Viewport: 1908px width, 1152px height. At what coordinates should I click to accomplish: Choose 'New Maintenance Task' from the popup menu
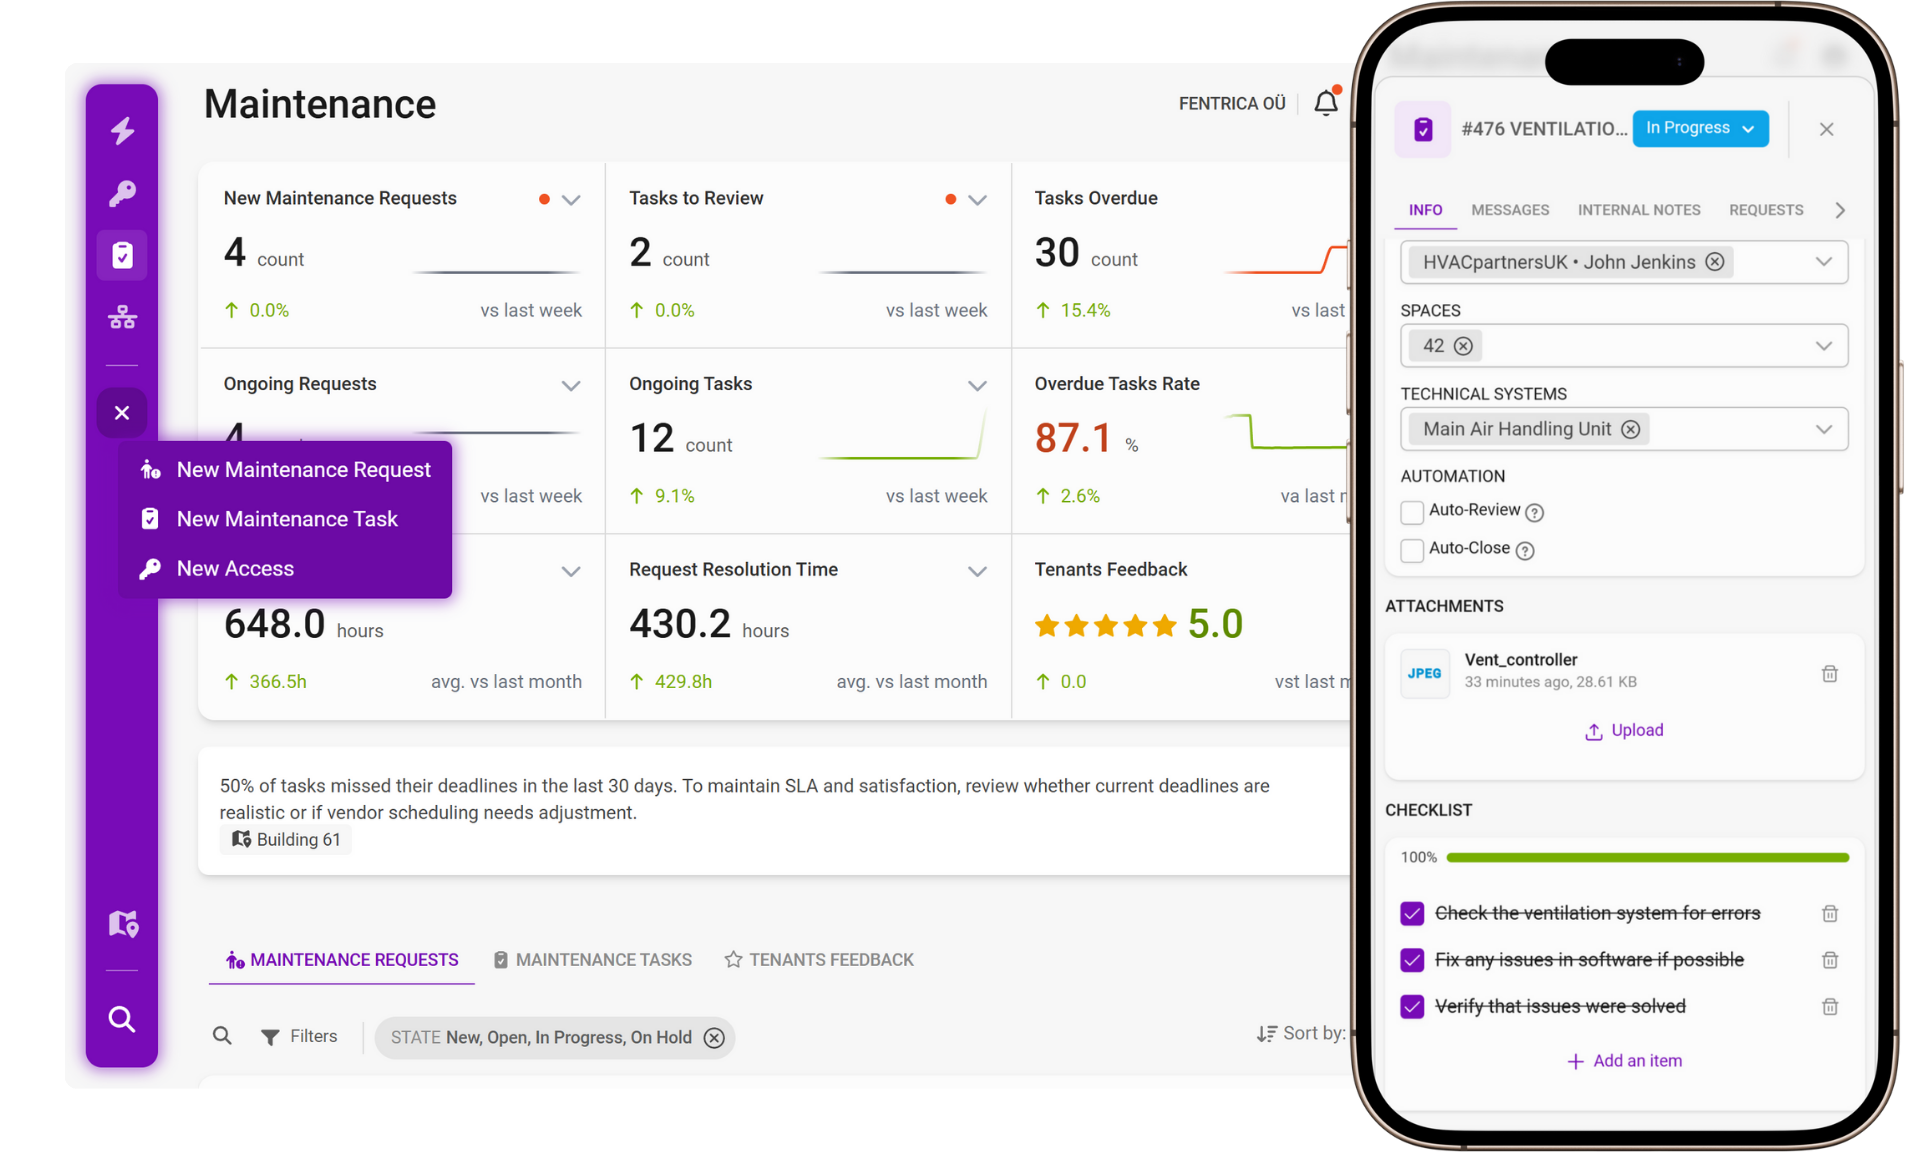tap(287, 518)
